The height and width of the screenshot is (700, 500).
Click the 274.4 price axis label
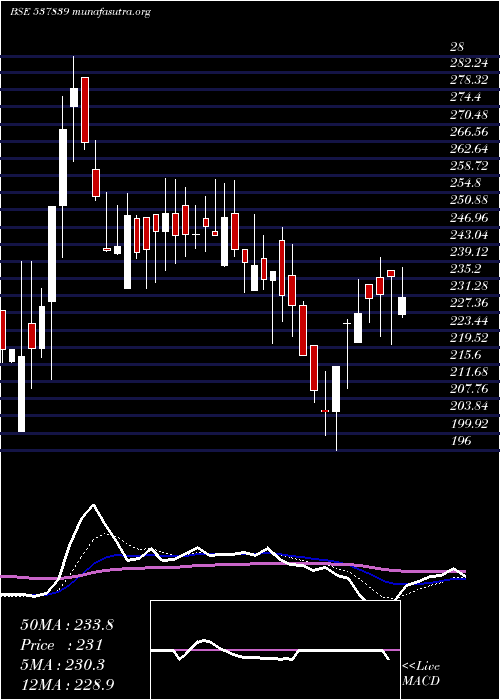465,97
